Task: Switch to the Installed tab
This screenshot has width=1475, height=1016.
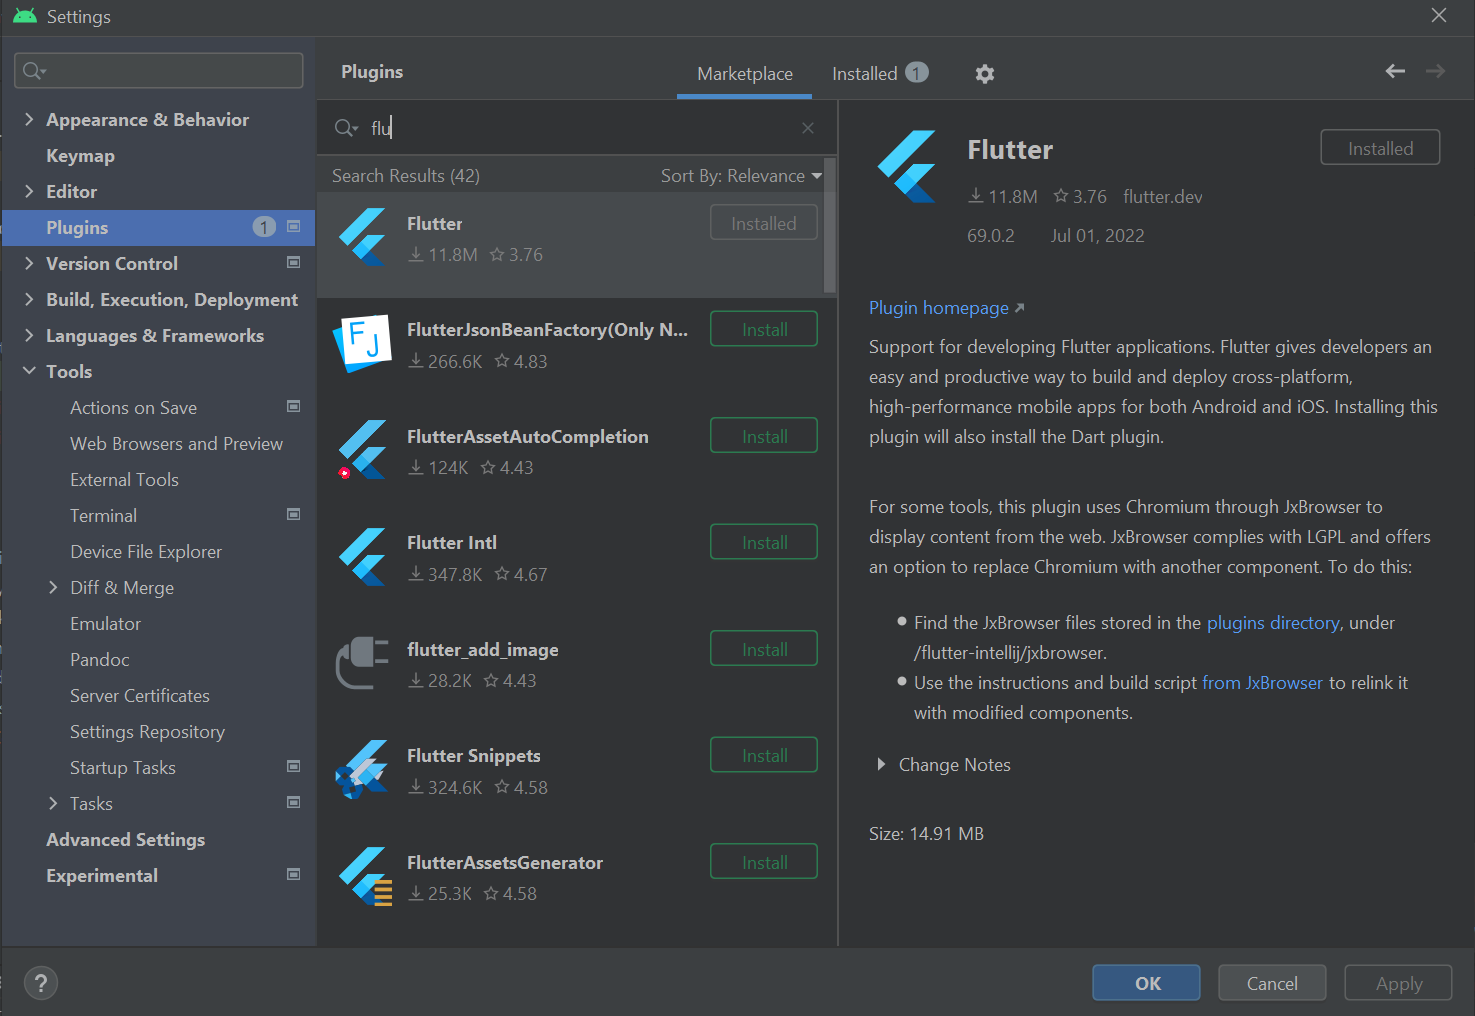Action: tap(864, 73)
